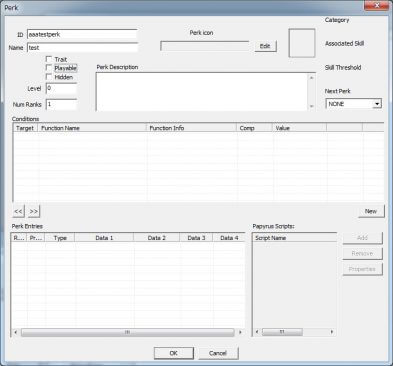The width and height of the screenshot is (393, 366).
Task: Click the Perk Entries horizontal scrollbar thumb
Action: click(128, 332)
